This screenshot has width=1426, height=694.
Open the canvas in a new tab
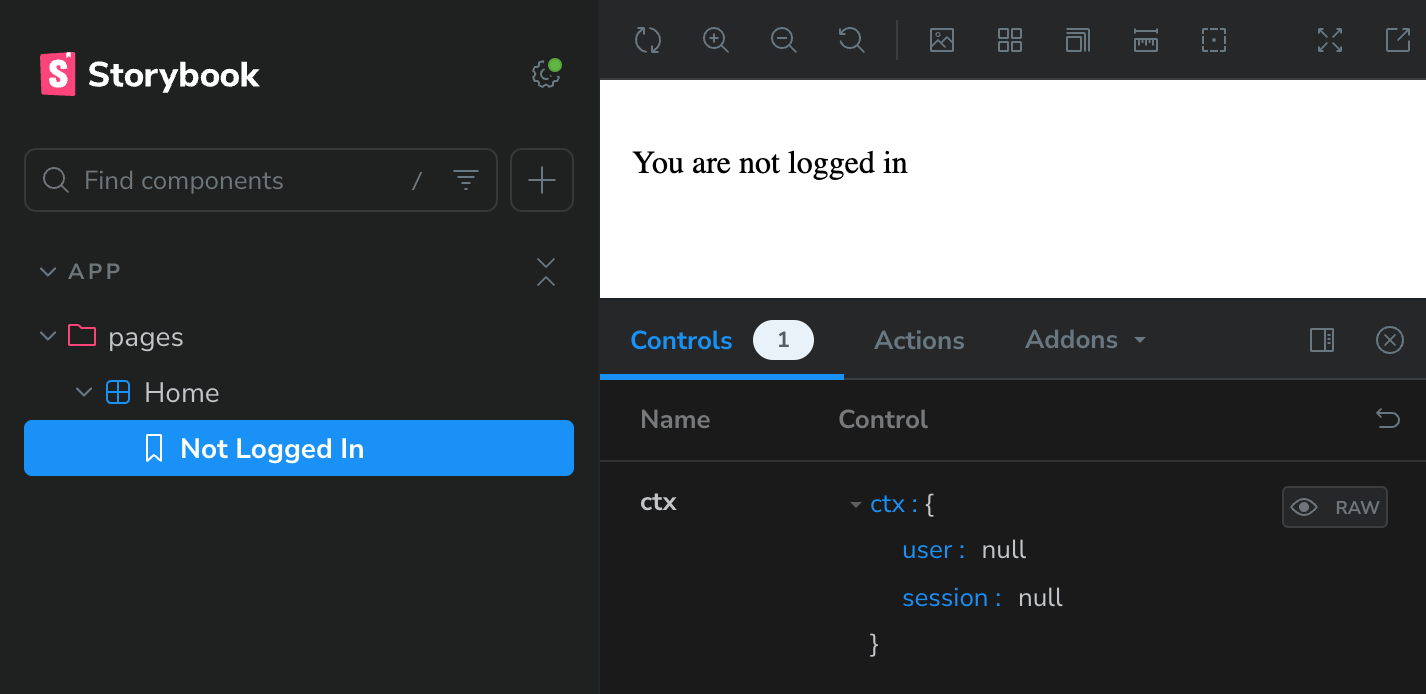[1397, 40]
